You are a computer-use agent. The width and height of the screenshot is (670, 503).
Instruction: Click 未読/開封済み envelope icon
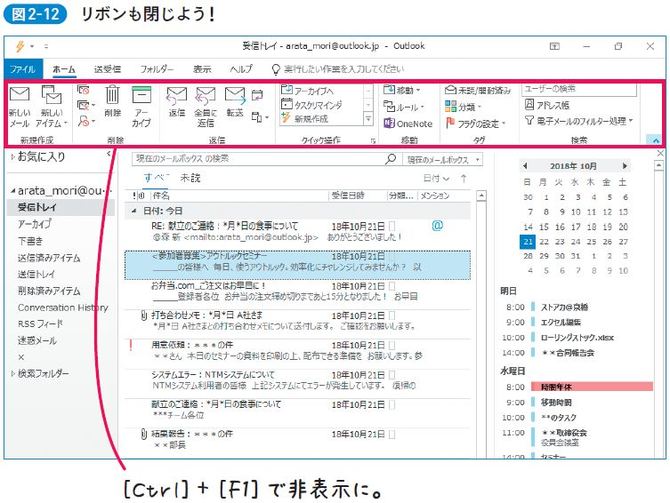coord(451,90)
